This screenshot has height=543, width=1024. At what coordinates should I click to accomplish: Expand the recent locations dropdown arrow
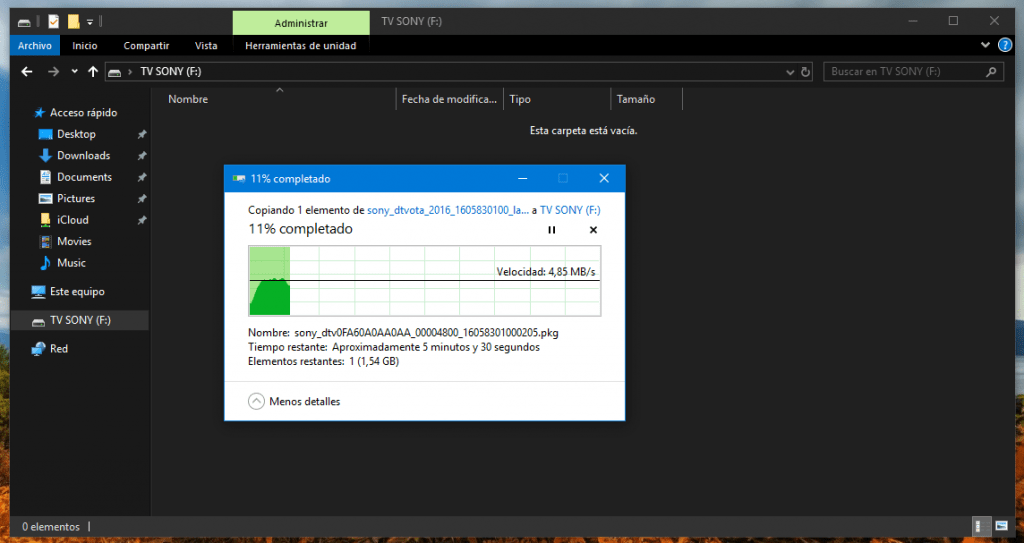click(x=74, y=72)
